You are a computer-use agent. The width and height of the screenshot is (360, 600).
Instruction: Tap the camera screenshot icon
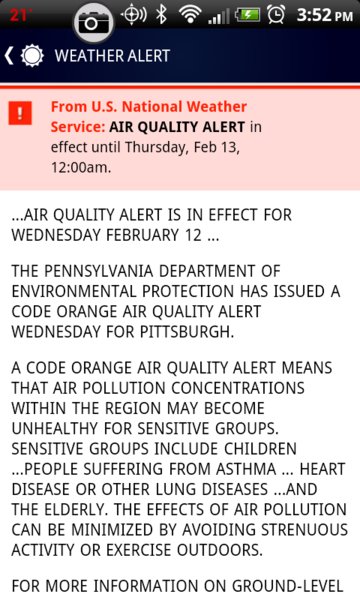click(x=92, y=23)
